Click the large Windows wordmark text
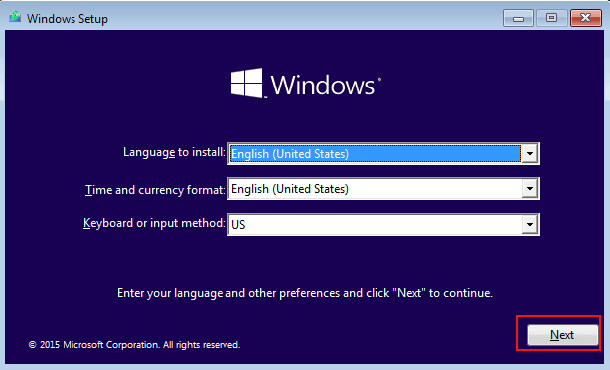Image resolution: width=610 pixels, height=370 pixels. point(323,85)
